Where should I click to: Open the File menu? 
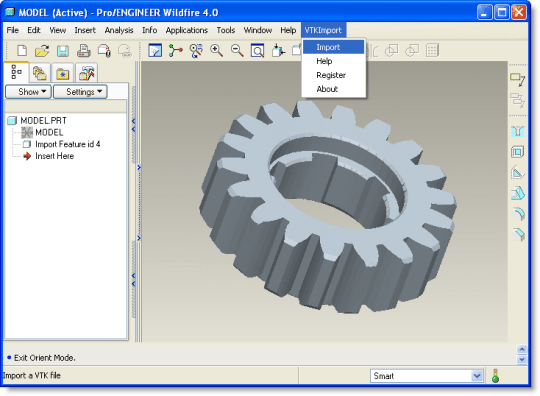coord(13,30)
